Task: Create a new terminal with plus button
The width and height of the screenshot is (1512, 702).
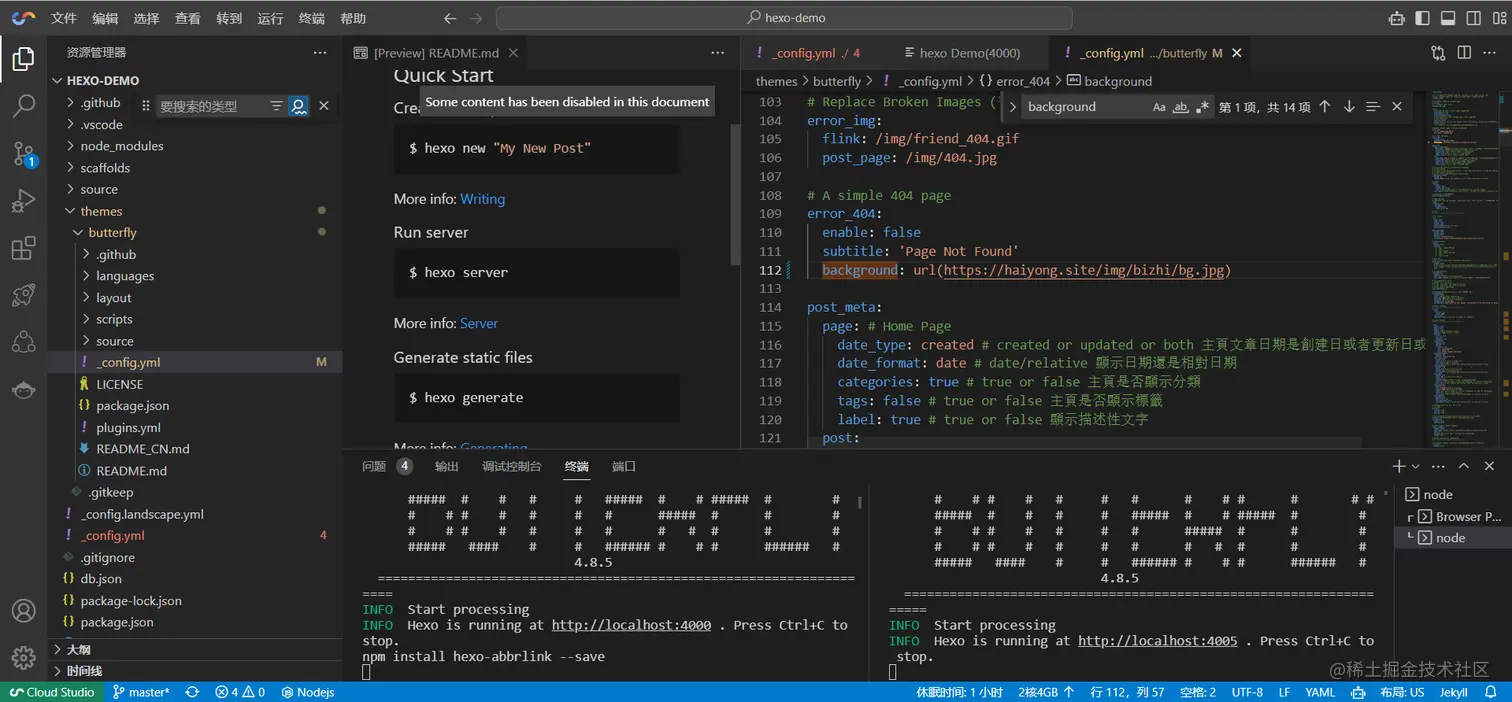Action: pyautogui.click(x=1399, y=466)
